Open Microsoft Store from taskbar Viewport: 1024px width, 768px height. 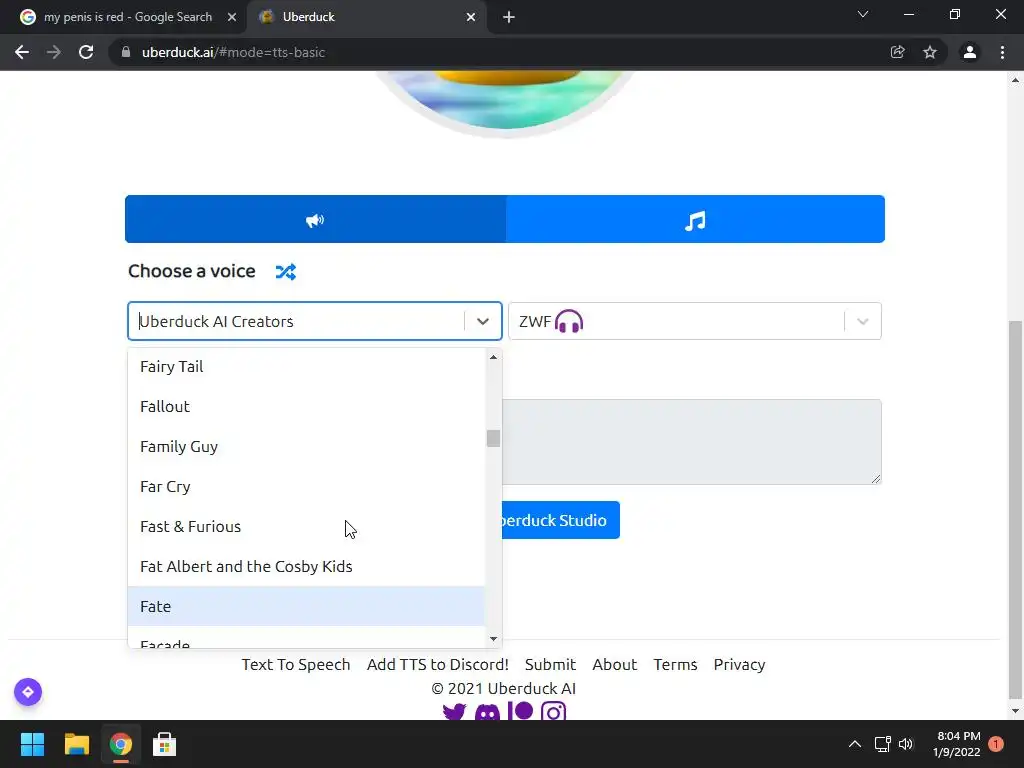[x=165, y=744]
